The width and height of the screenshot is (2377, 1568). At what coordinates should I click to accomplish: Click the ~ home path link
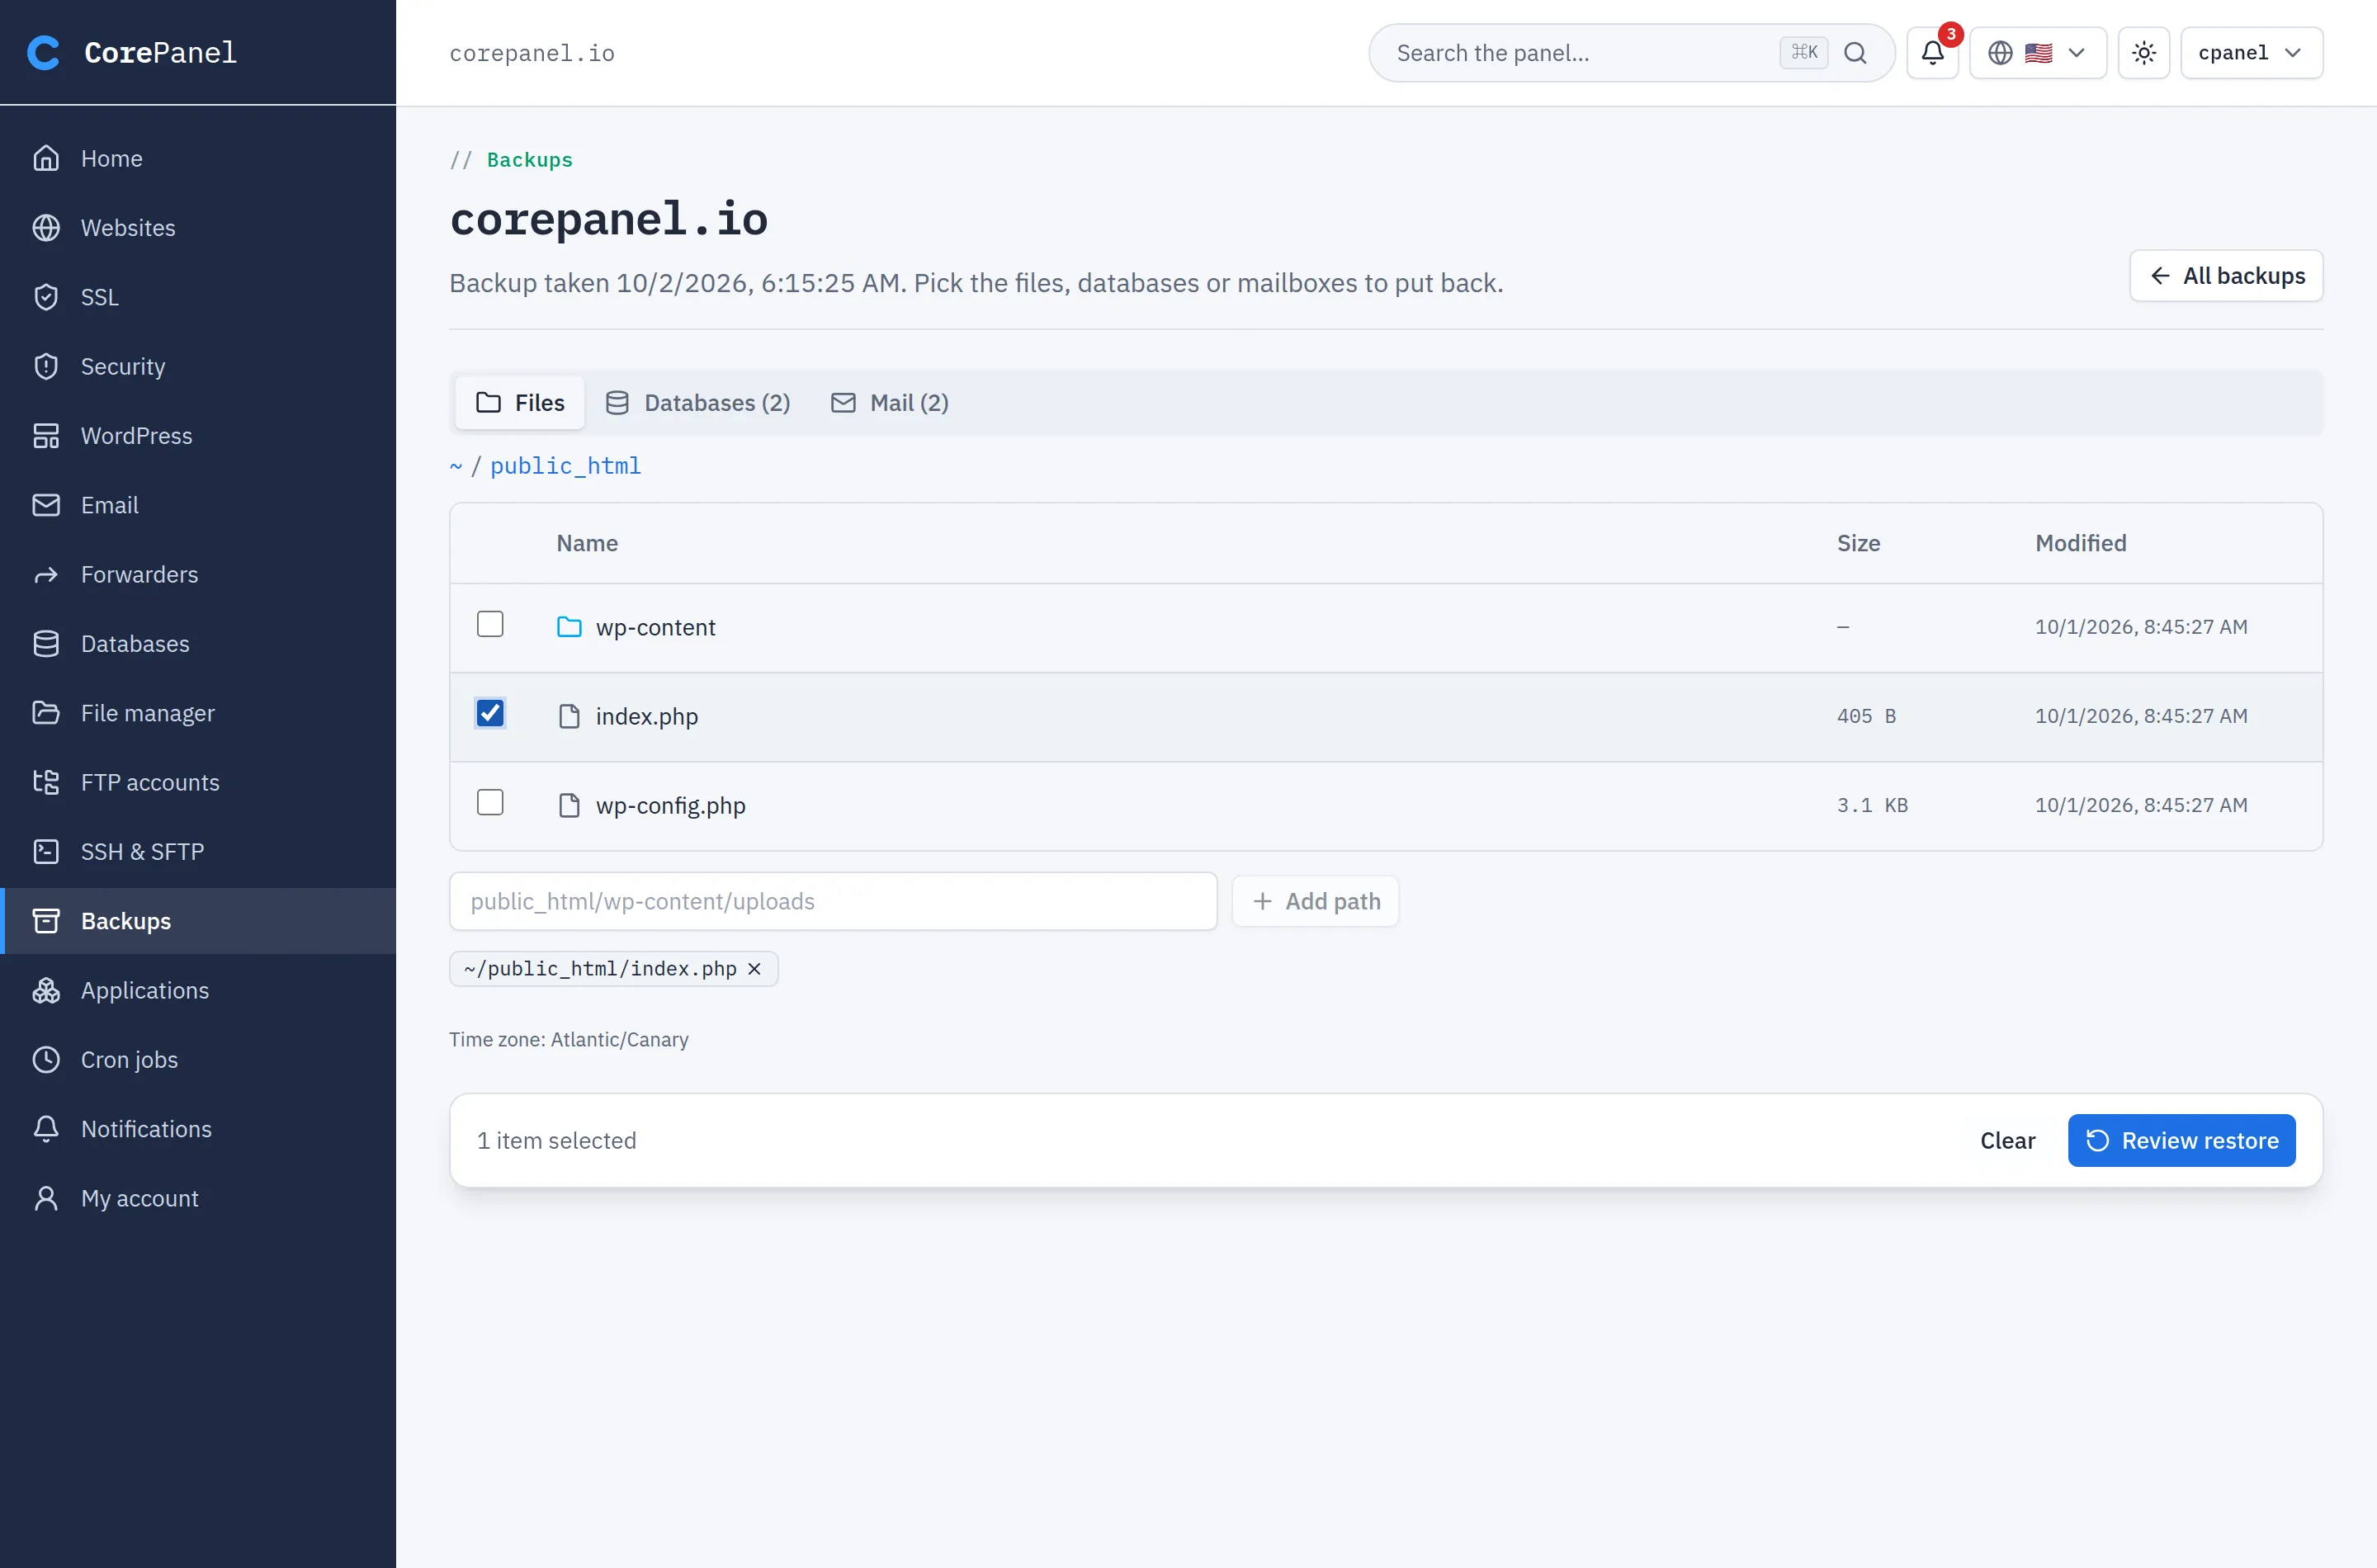456,466
